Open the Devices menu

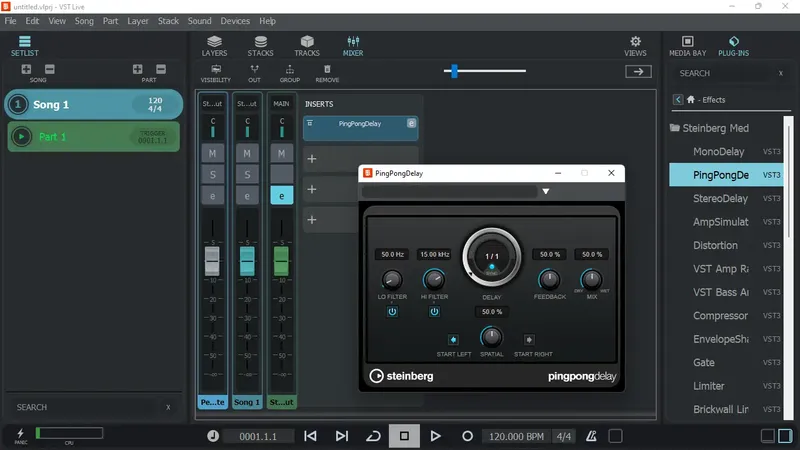(235, 21)
